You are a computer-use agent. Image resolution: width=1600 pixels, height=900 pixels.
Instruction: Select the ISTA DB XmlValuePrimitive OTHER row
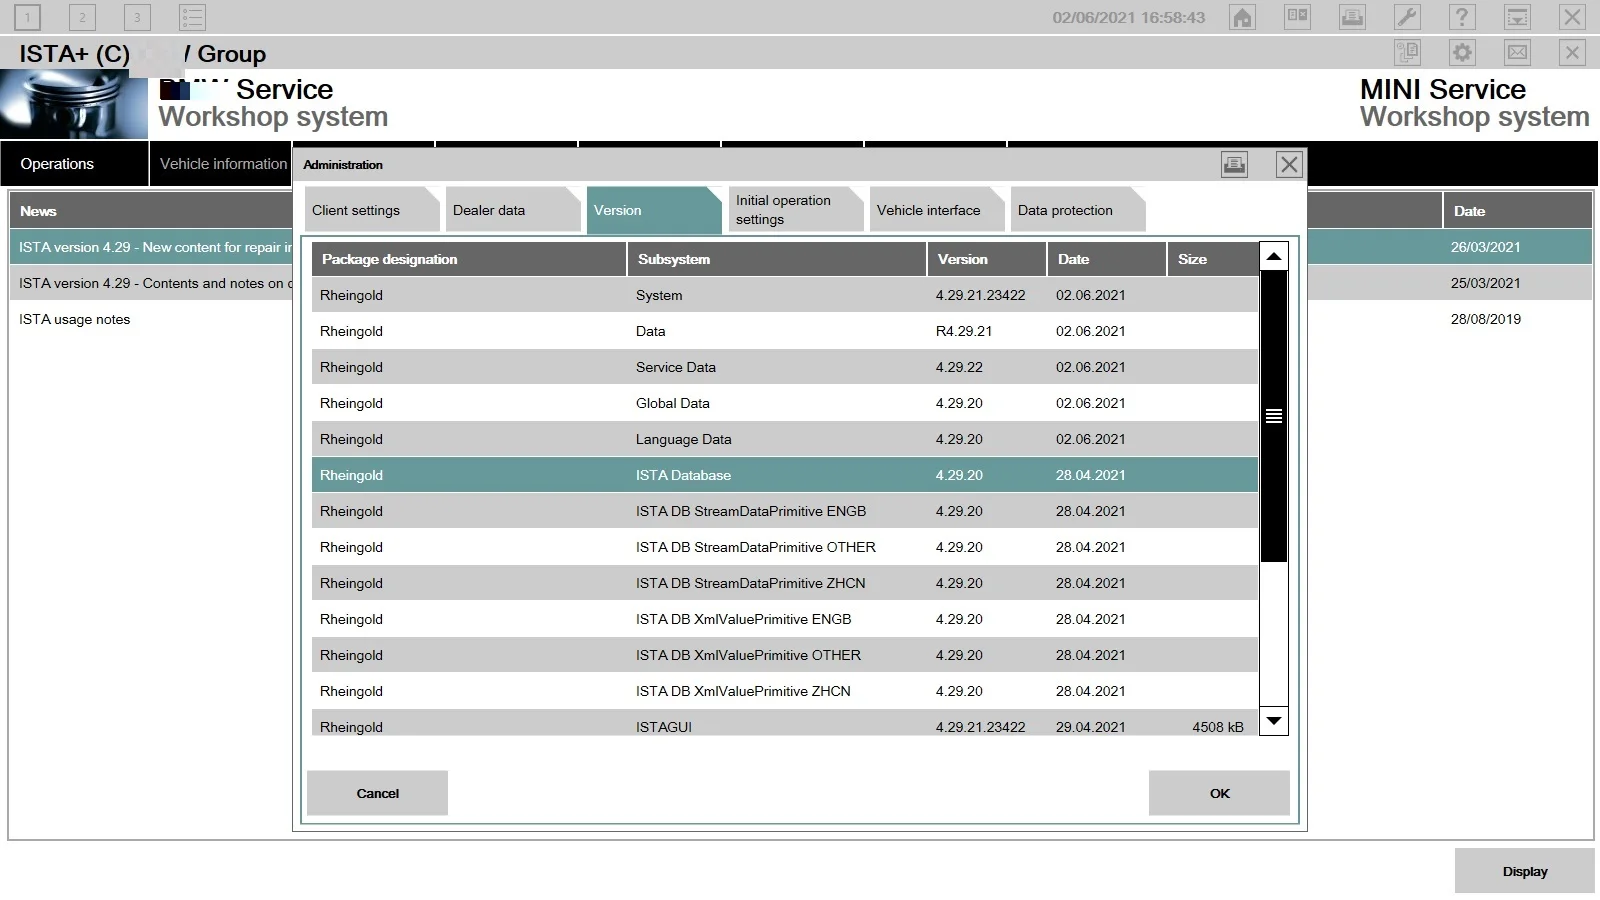click(785, 655)
